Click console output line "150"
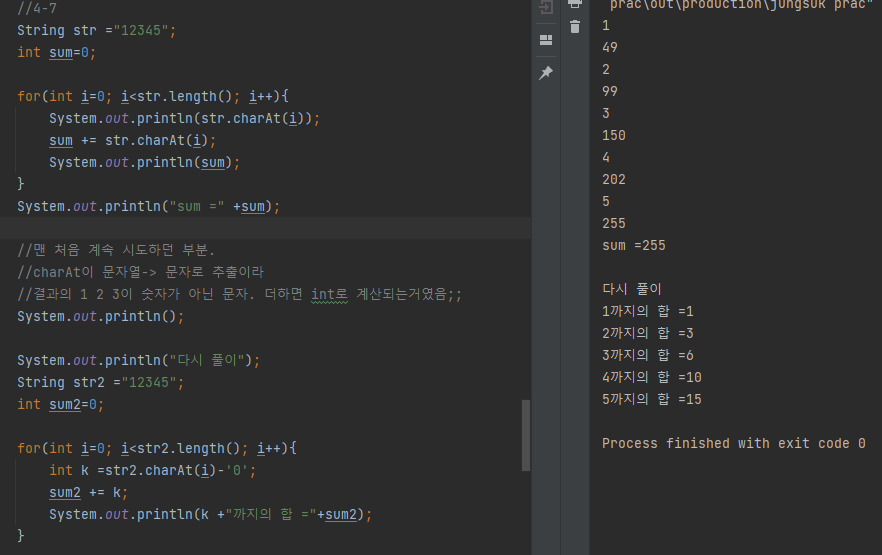This screenshot has height=555, width=882. point(614,136)
